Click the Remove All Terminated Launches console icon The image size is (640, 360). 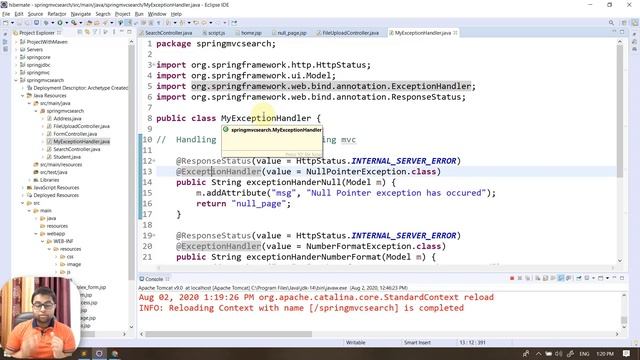point(527,278)
